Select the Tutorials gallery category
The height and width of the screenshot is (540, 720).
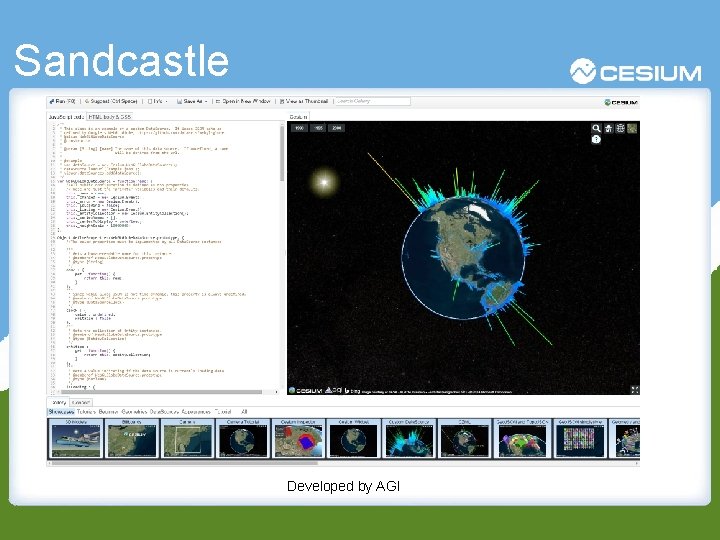coord(86,412)
